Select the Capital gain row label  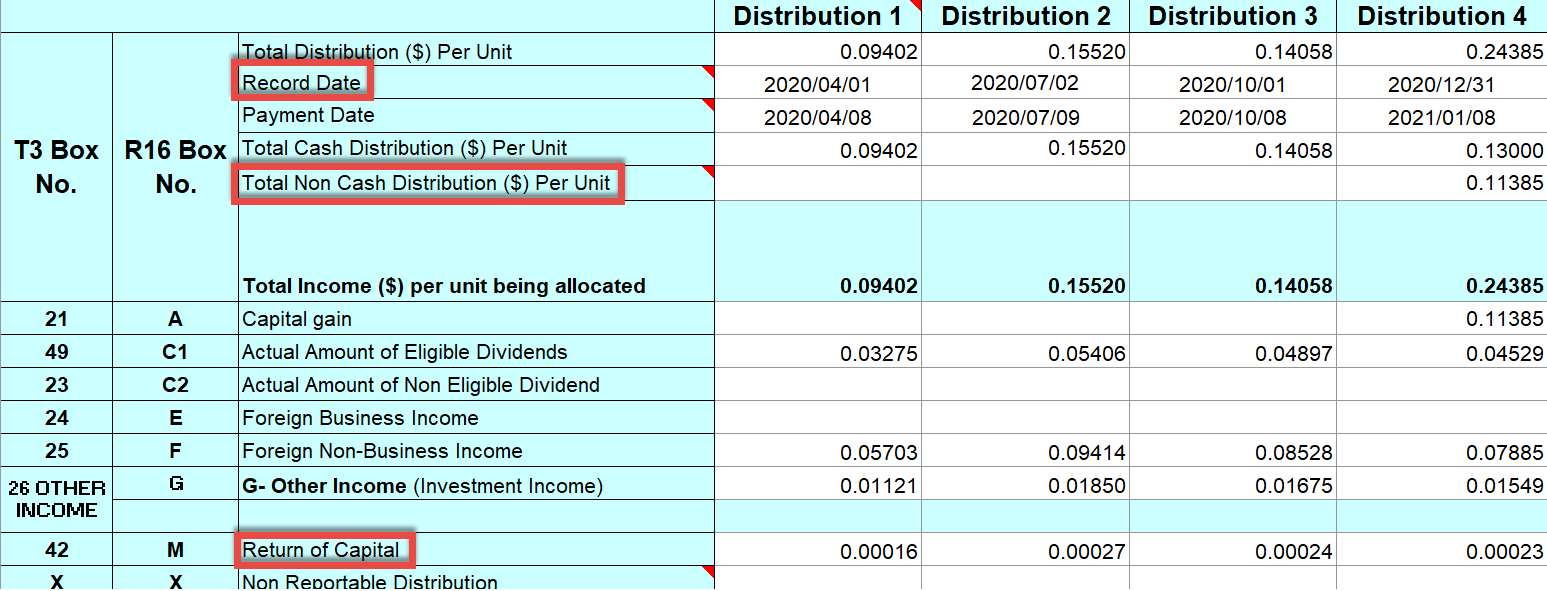[297, 320]
